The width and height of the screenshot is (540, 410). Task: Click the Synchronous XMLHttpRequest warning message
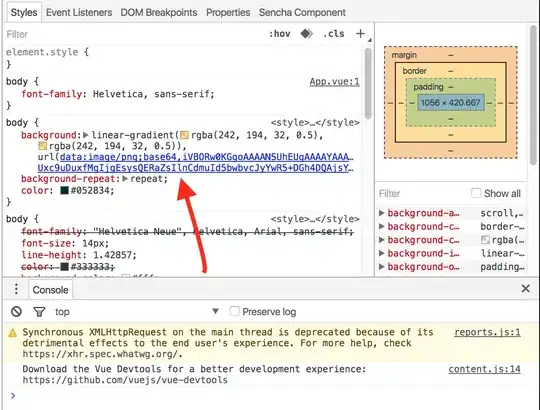(228, 343)
